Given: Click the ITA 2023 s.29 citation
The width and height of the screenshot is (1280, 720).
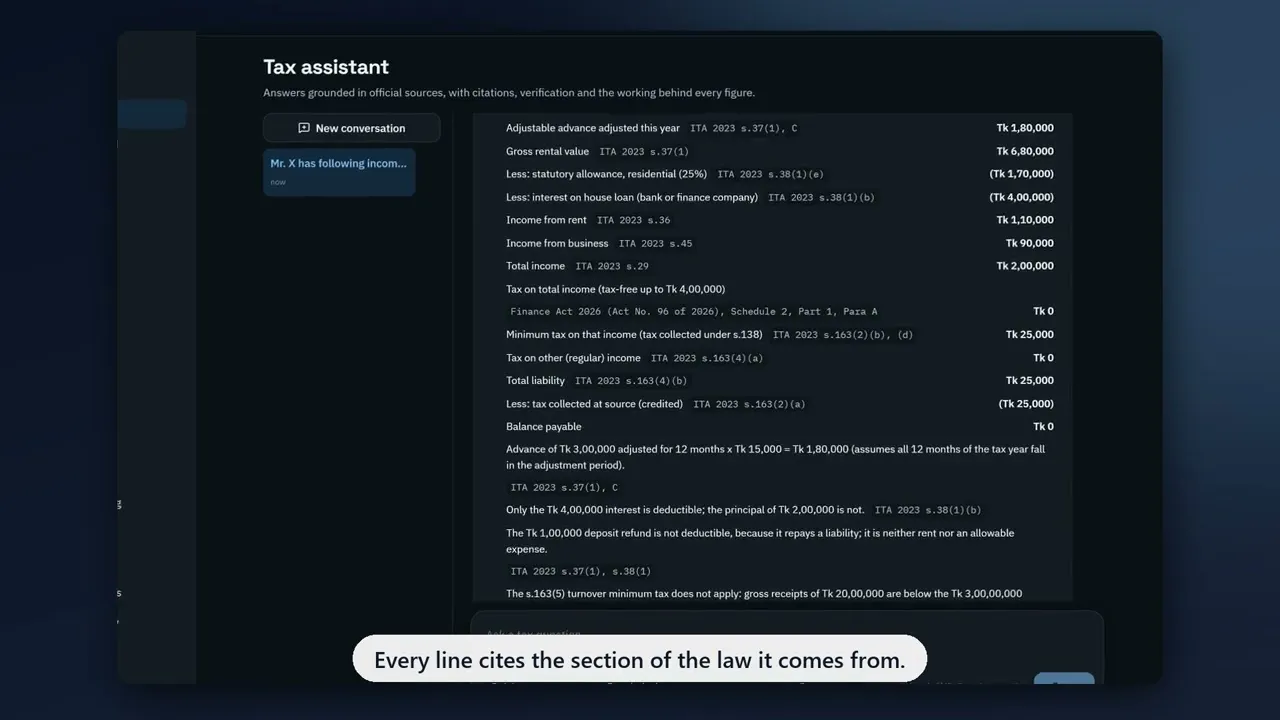Looking at the screenshot, I should (612, 266).
